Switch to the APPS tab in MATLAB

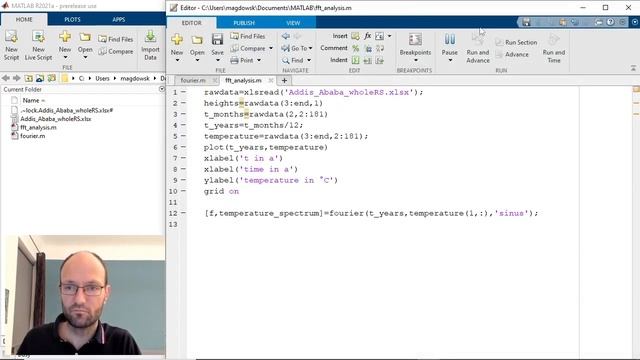pyautogui.click(x=118, y=20)
